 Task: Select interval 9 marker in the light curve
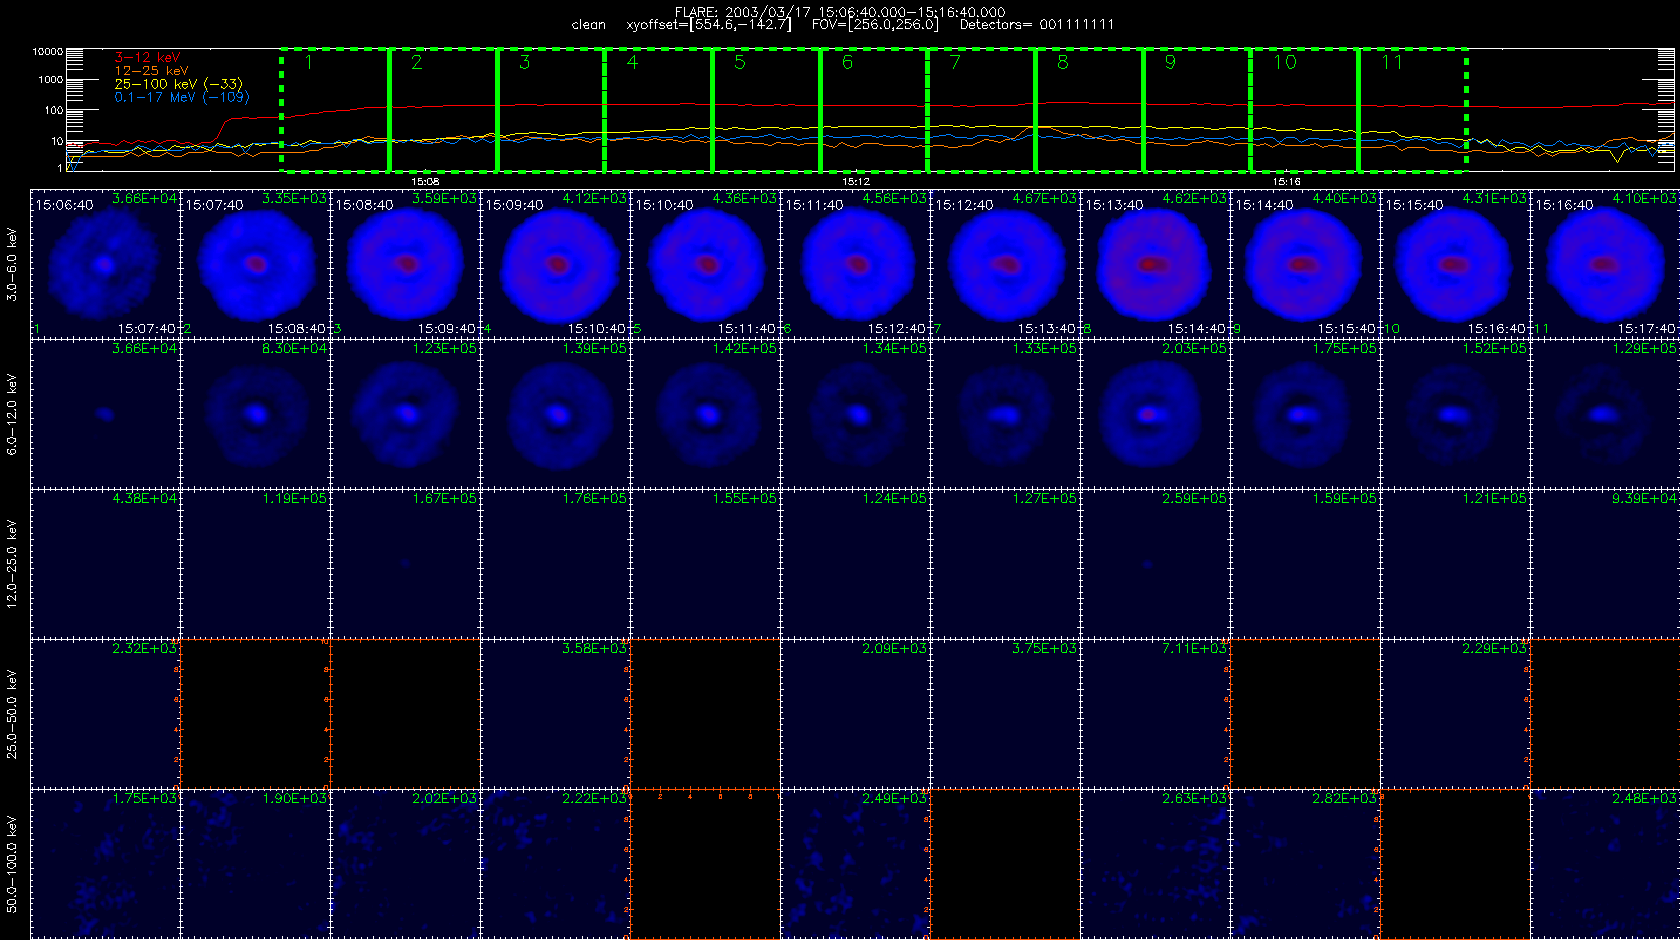coord(1171,63)
